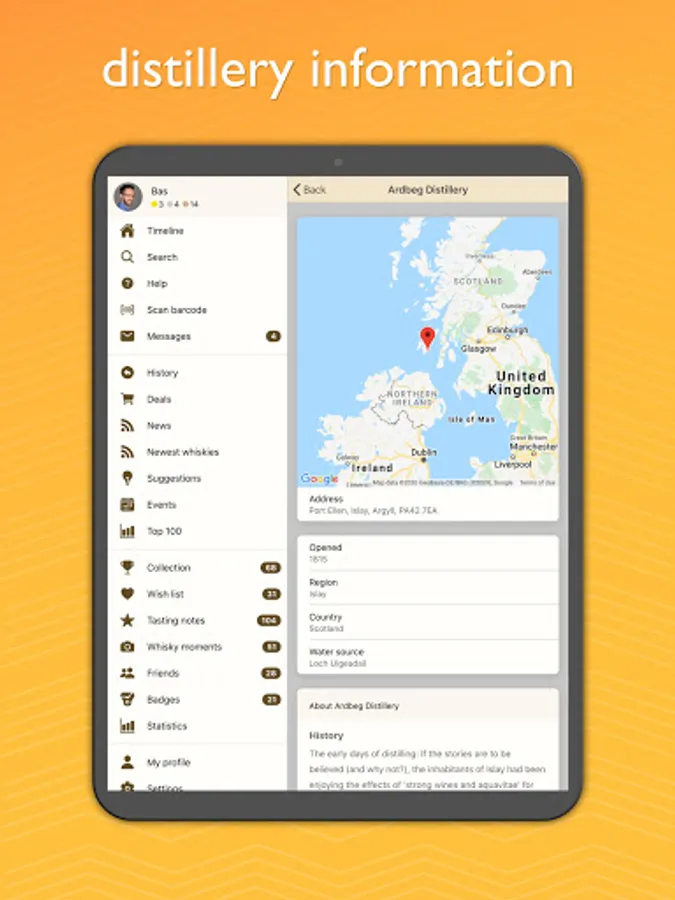Click the Friends count badge
The width and height of the screenshot is (675, 900).
tap(271, 673)
